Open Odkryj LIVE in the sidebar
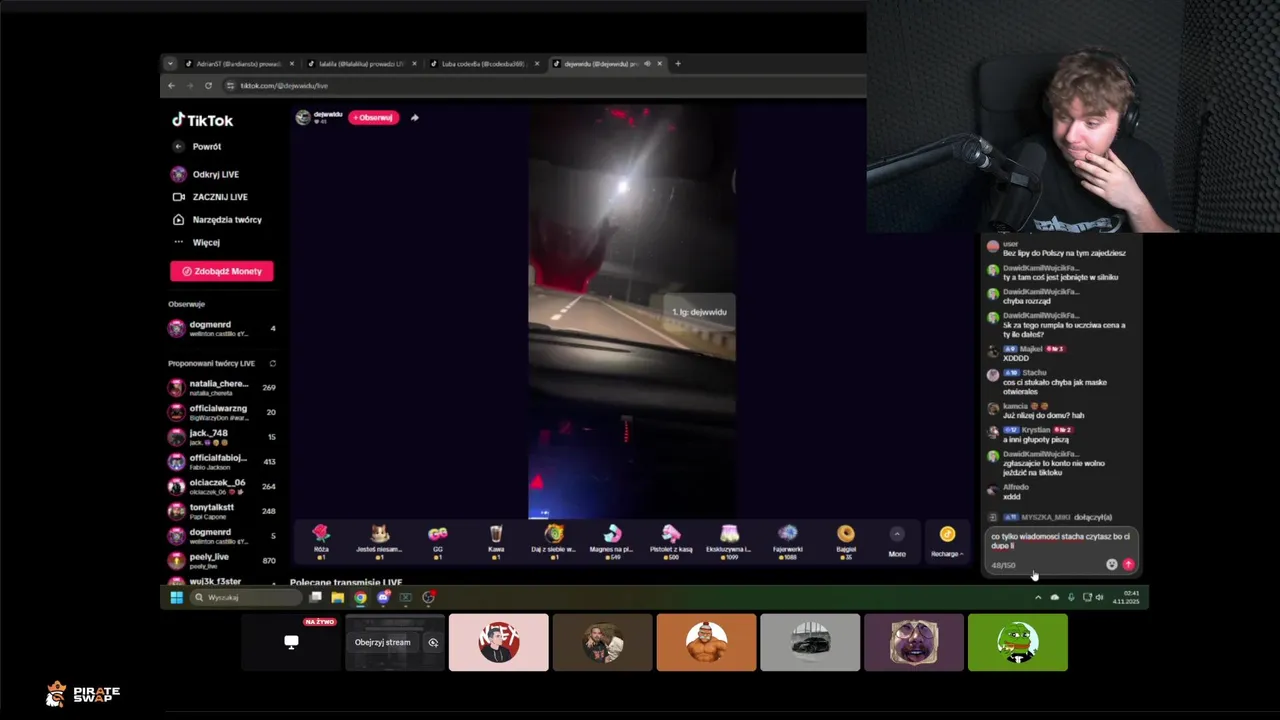The width and height of the screenshot is (1280, 720). tap(206, 174)
